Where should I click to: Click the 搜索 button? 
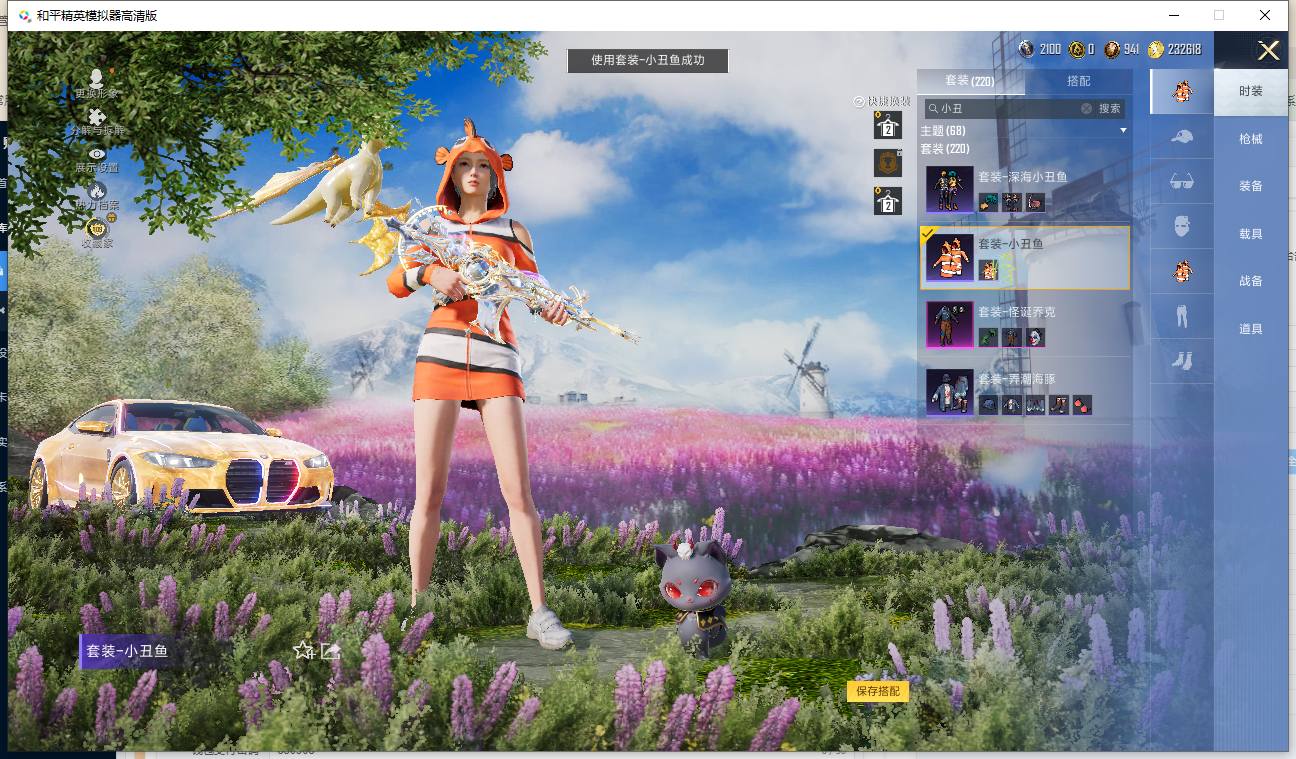(1110, 108)
